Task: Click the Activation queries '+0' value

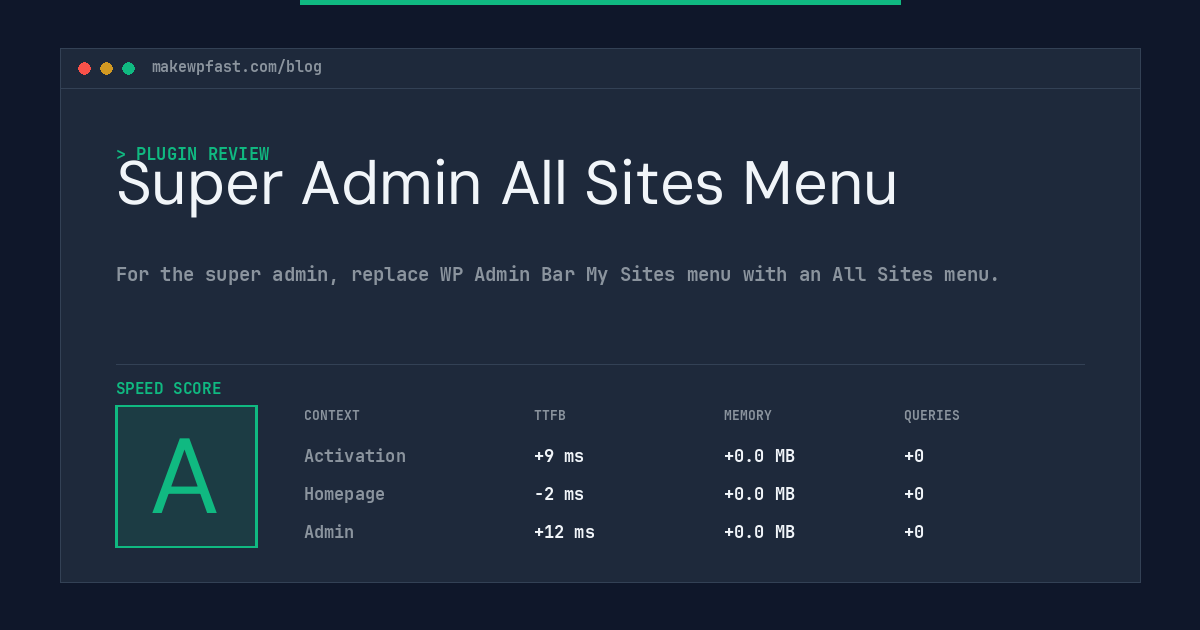Action: (914, 456)
